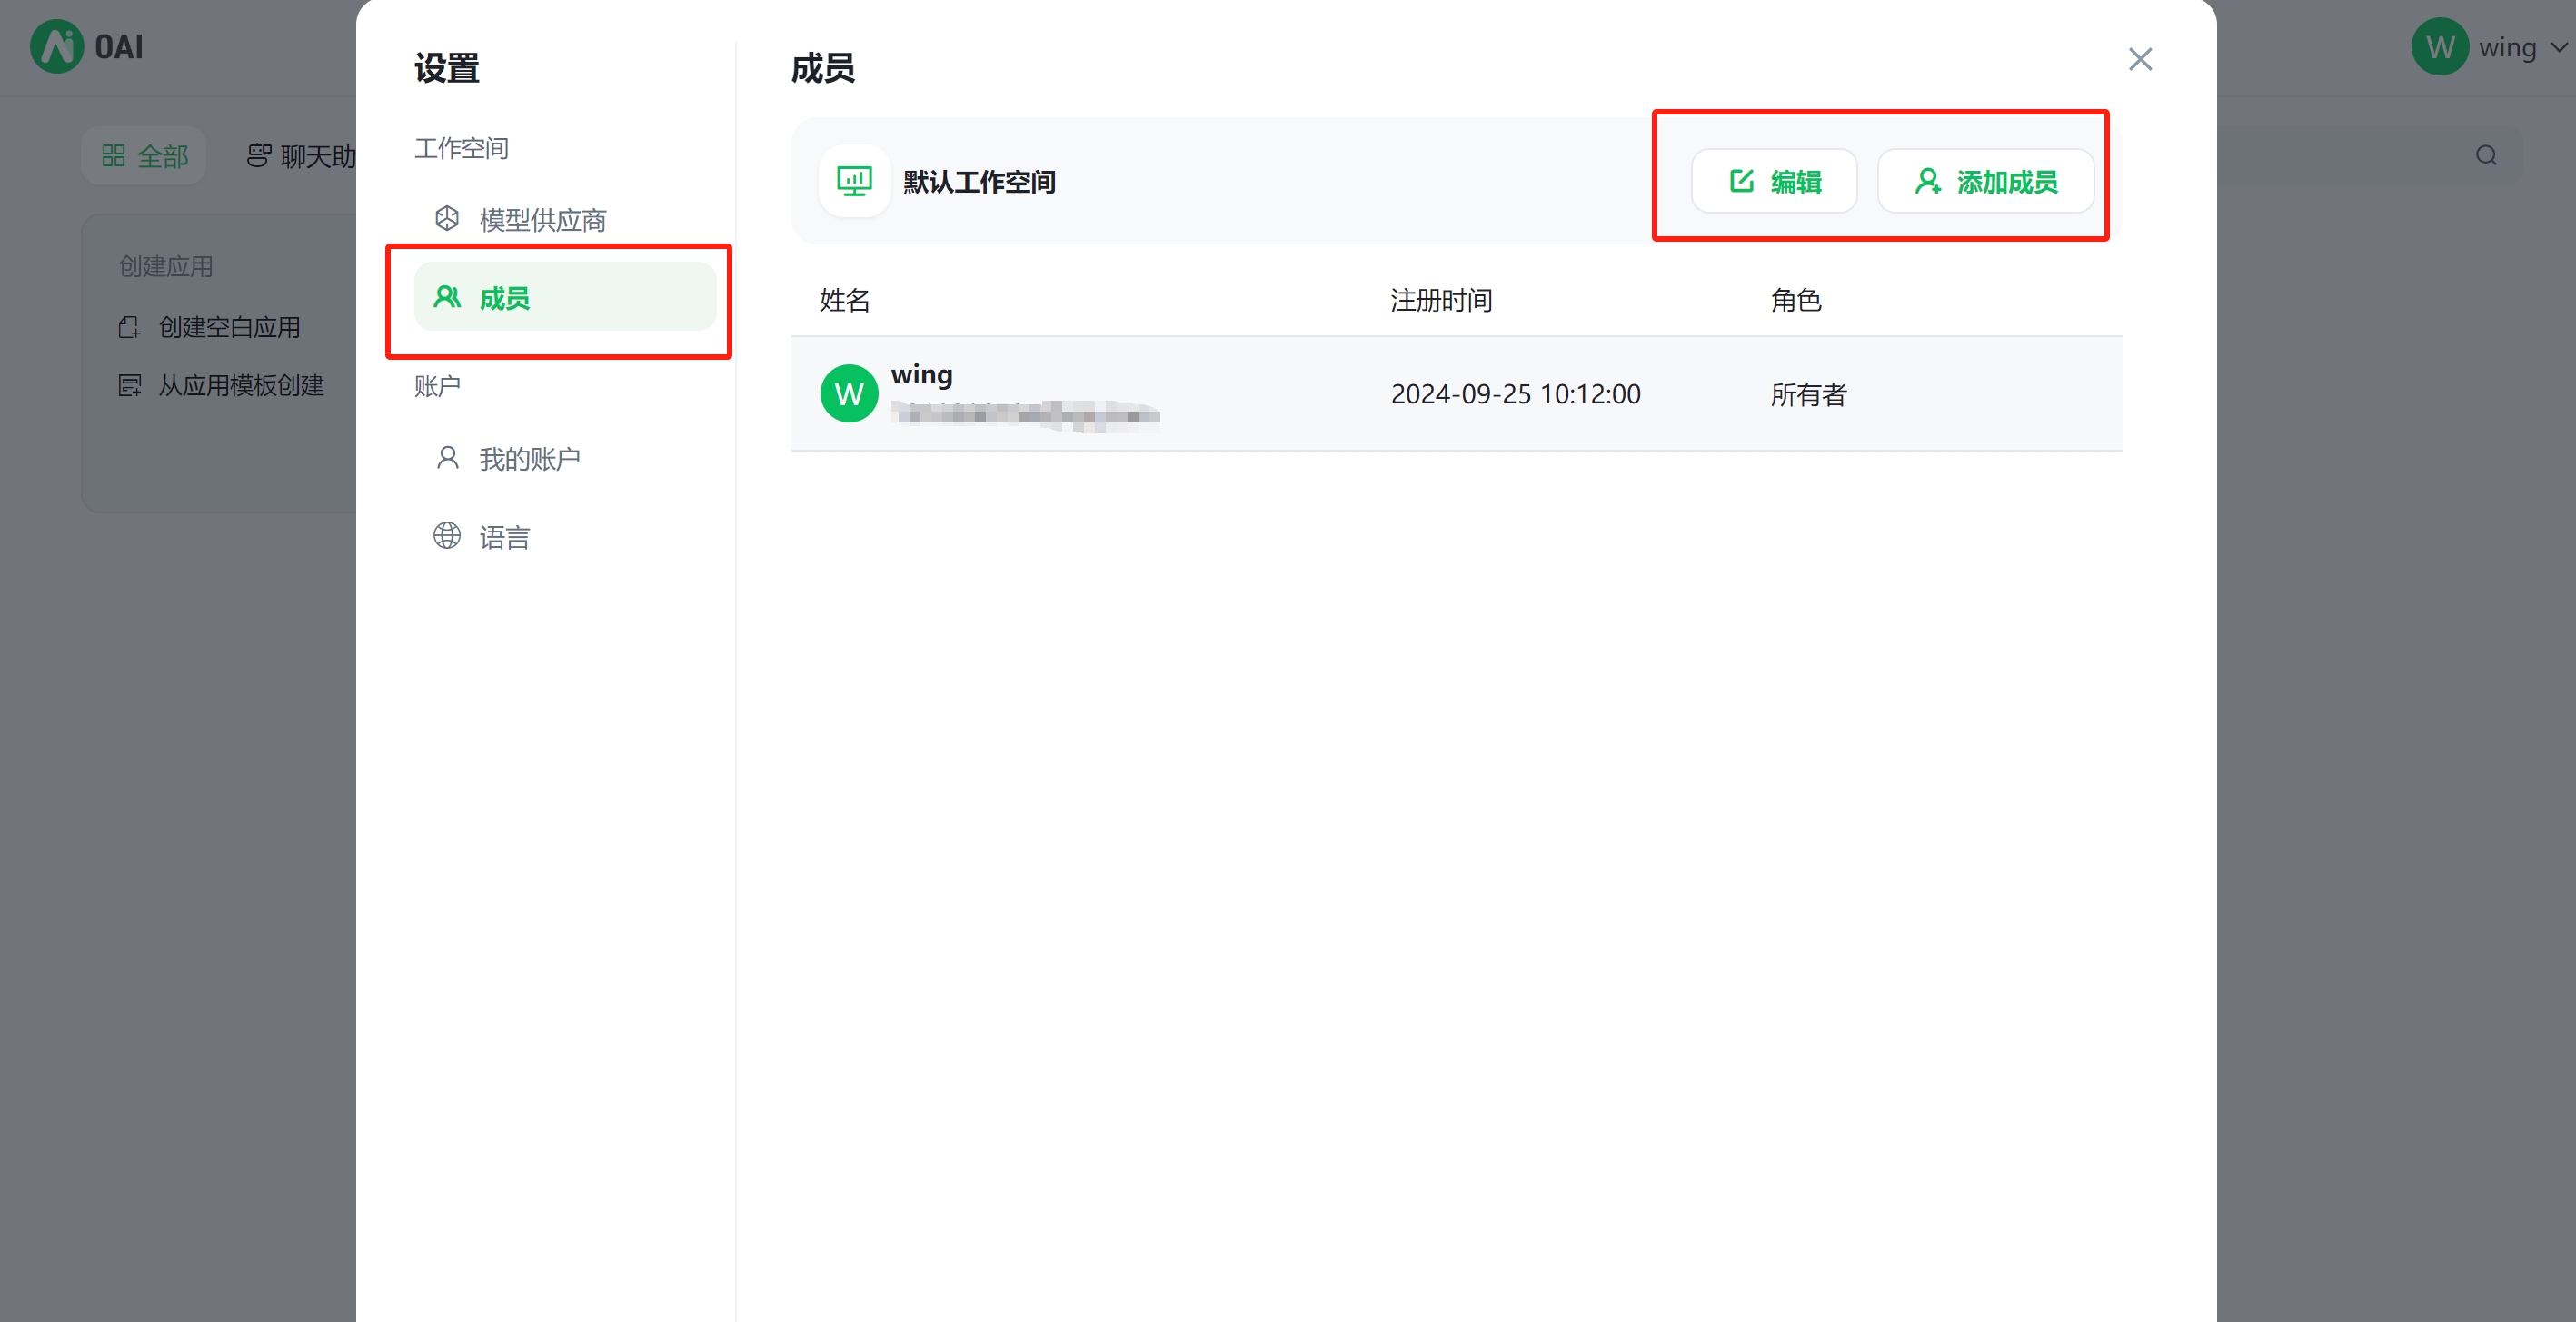Viewport: 2576px width, 1322px height.
Task: Click the wing member avatar in table
Action: [x=849, y=394]
